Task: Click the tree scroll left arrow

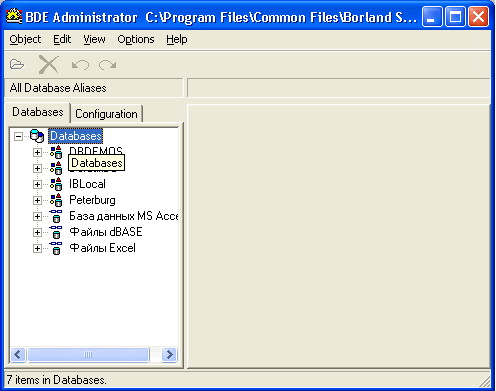Action: click(18, 354)
